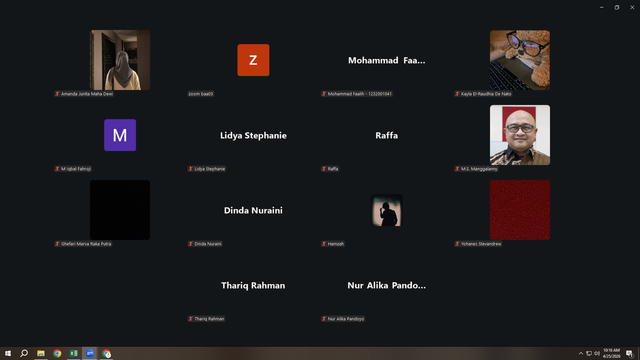The width and height of the screenshot is (640, 360).
Task: Click muted mic icon beside Hamzah label
Action: coord(324,244)
